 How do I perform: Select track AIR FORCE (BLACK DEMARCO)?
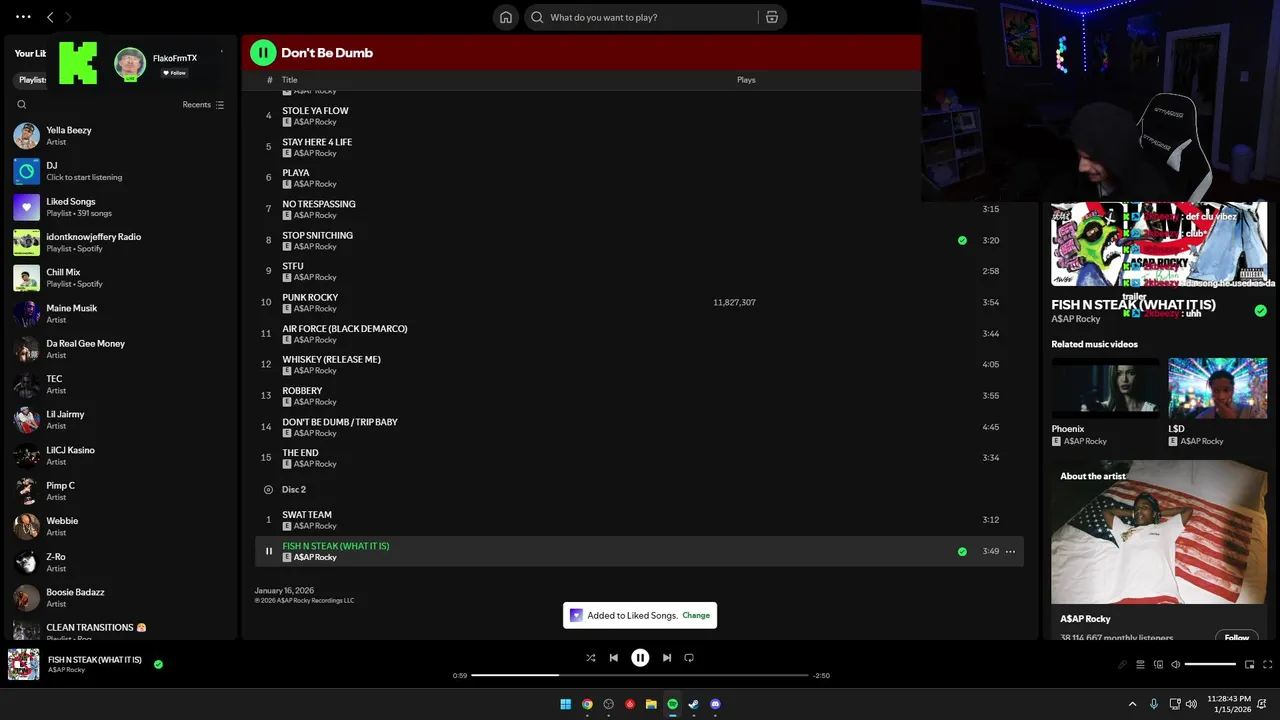coord(639,333)
